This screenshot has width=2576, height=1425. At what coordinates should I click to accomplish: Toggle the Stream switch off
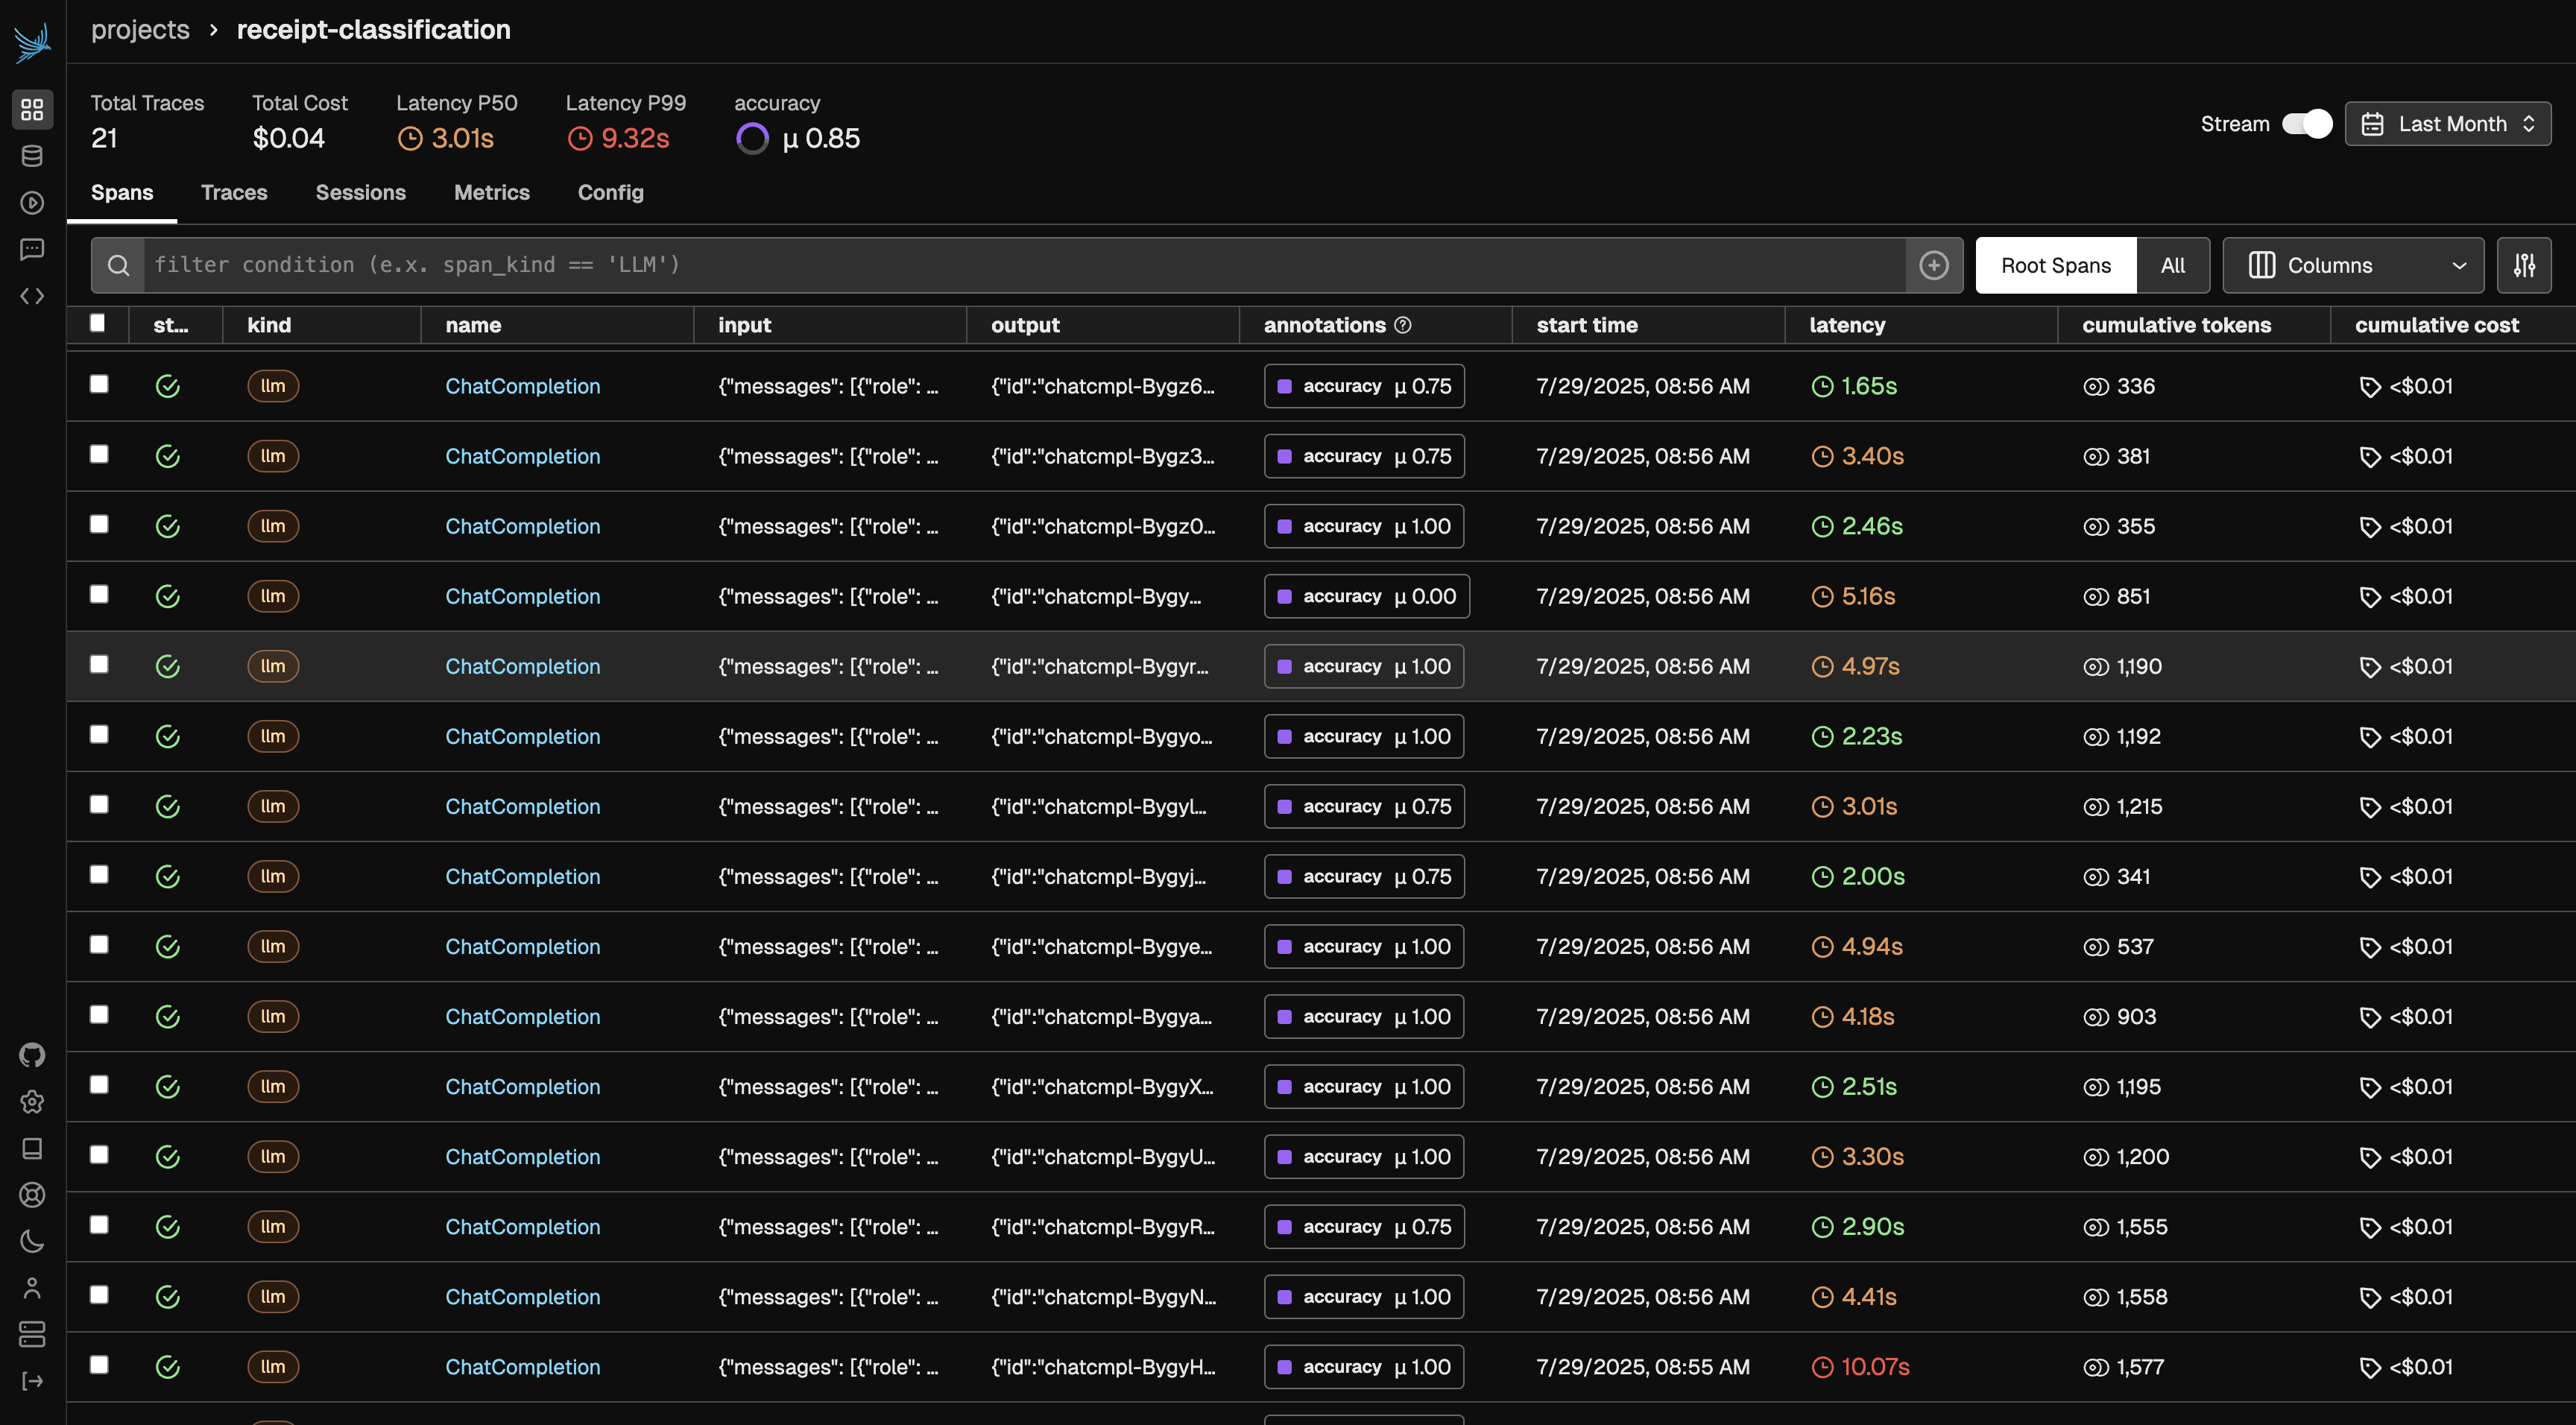click(x=2307, y=124)
